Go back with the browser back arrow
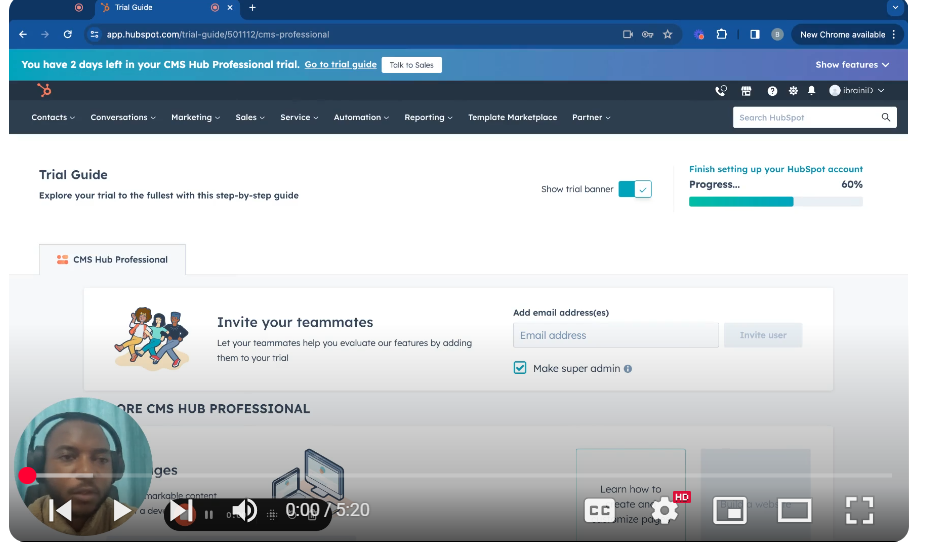 (x=23, y=34)
